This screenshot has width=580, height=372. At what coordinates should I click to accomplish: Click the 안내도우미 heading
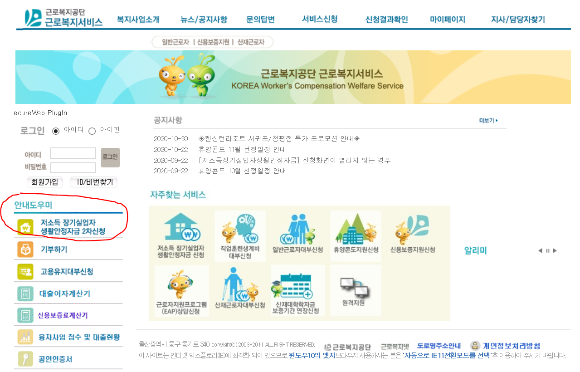(33, 205)
